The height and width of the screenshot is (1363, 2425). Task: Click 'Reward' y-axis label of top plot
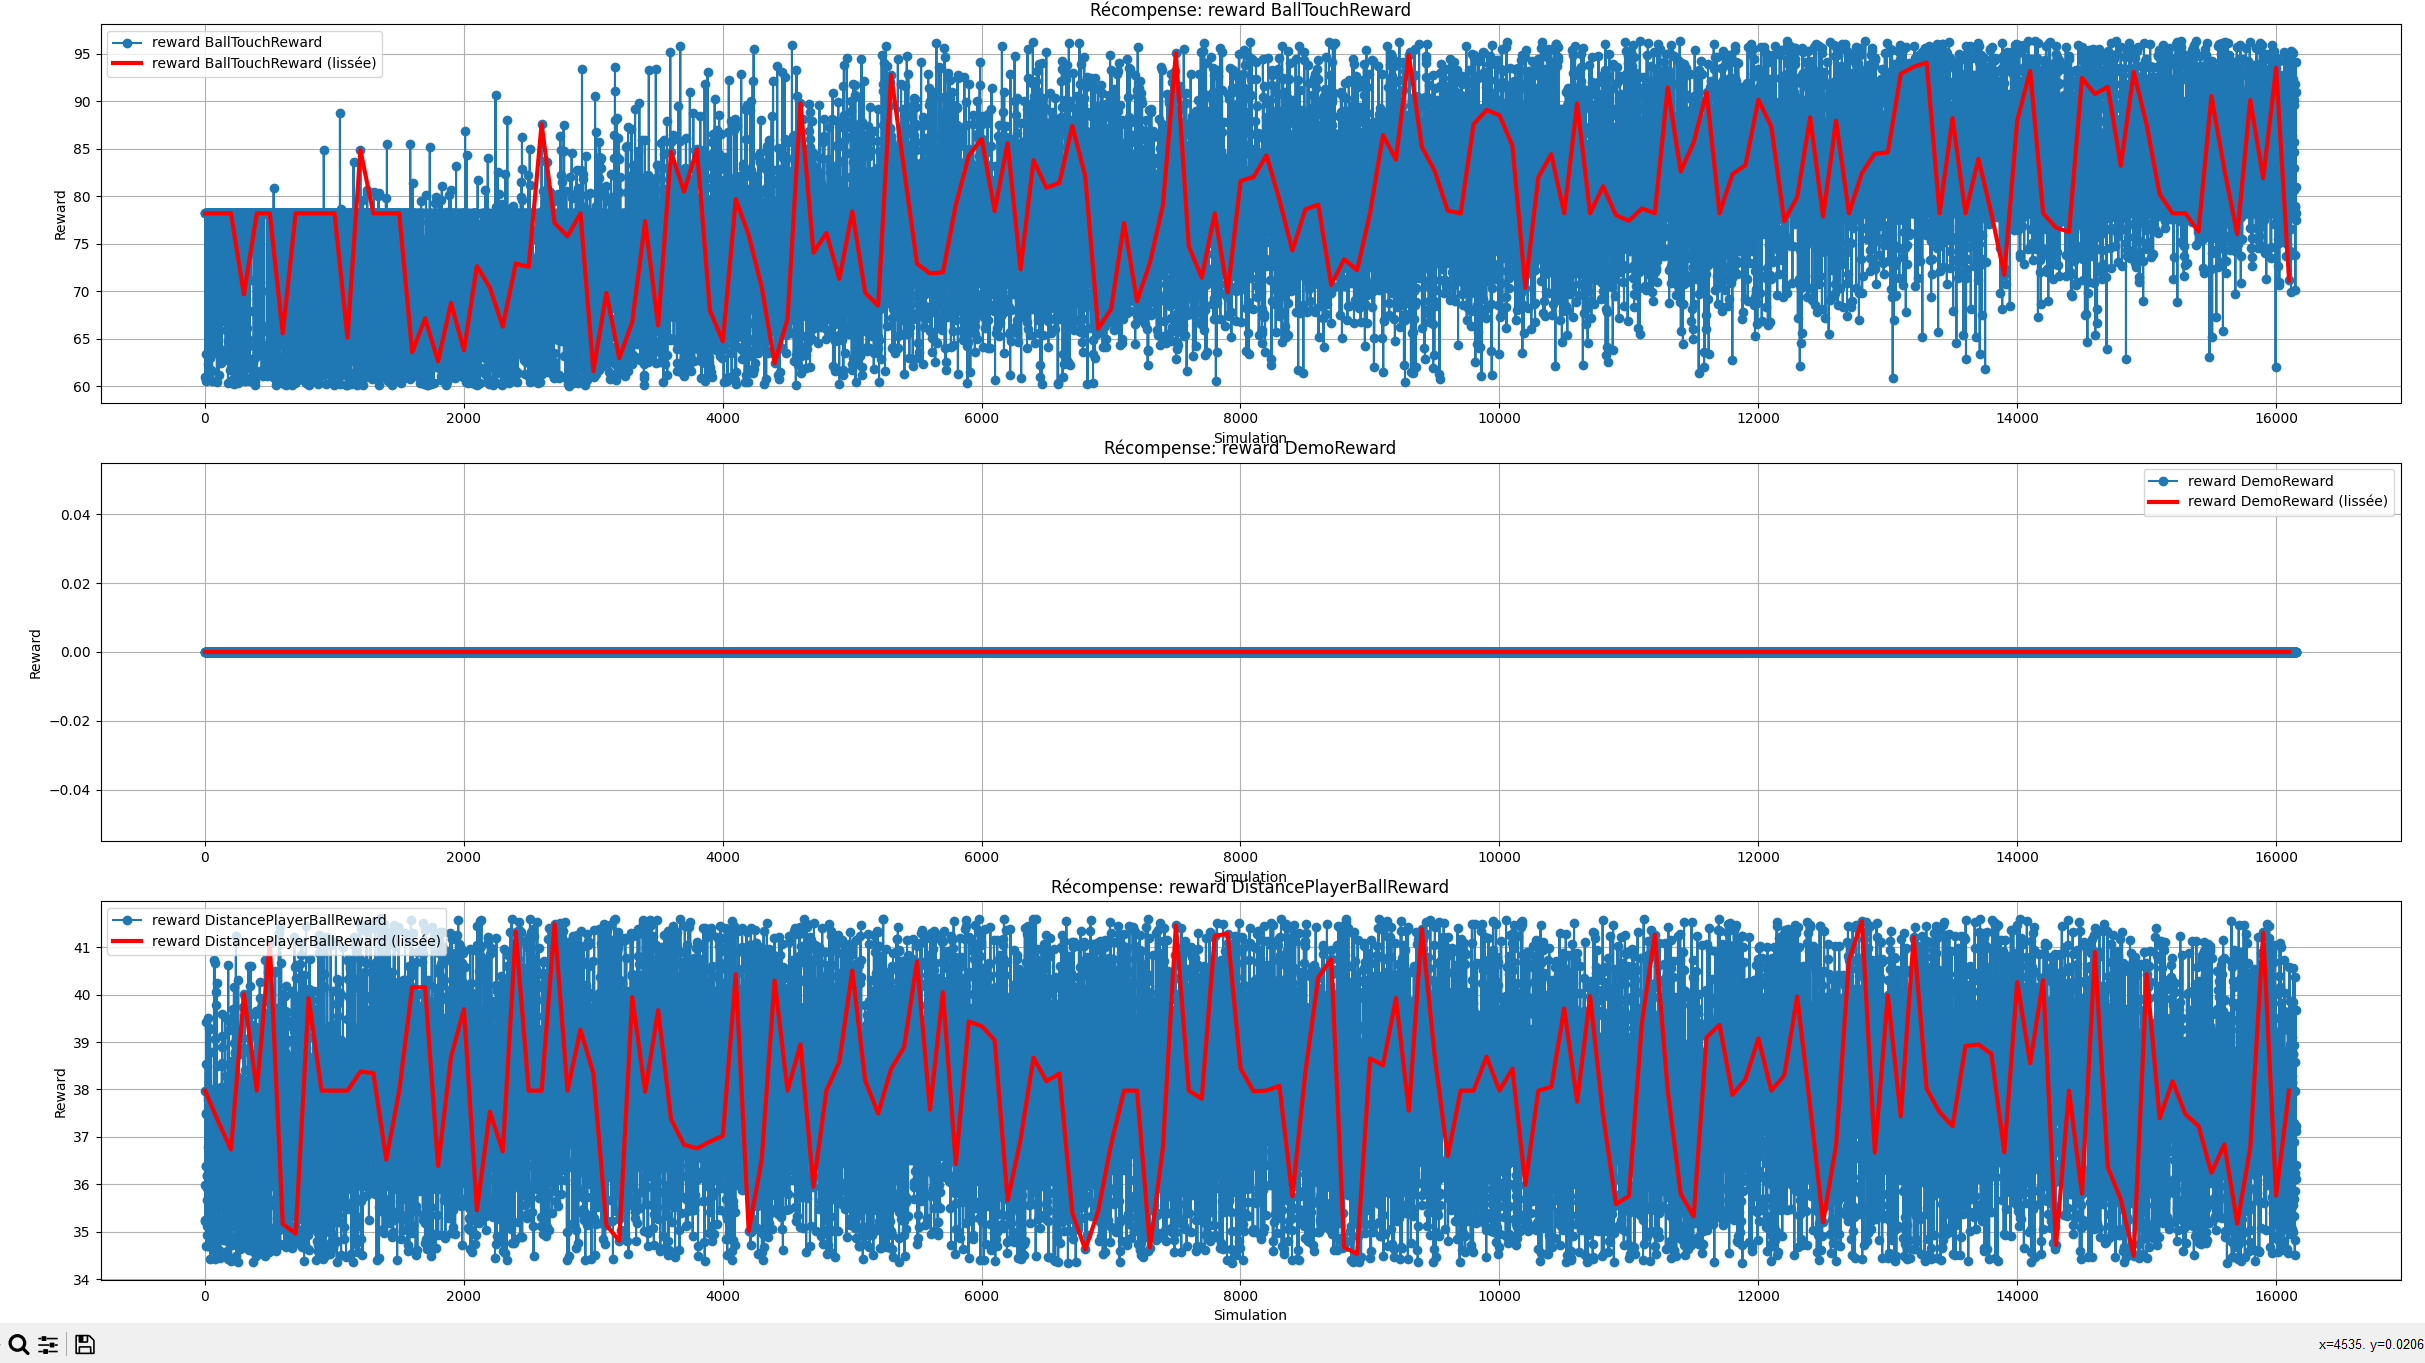click(x=60, y=215)
